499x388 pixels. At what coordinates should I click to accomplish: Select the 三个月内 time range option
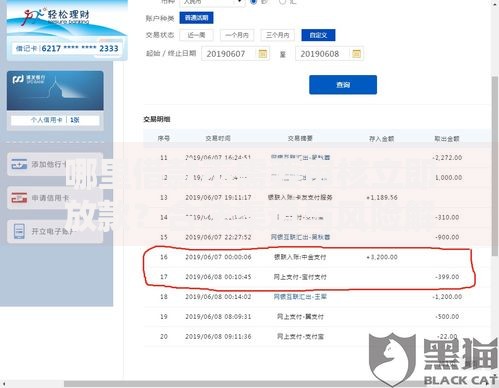(277, 35)
